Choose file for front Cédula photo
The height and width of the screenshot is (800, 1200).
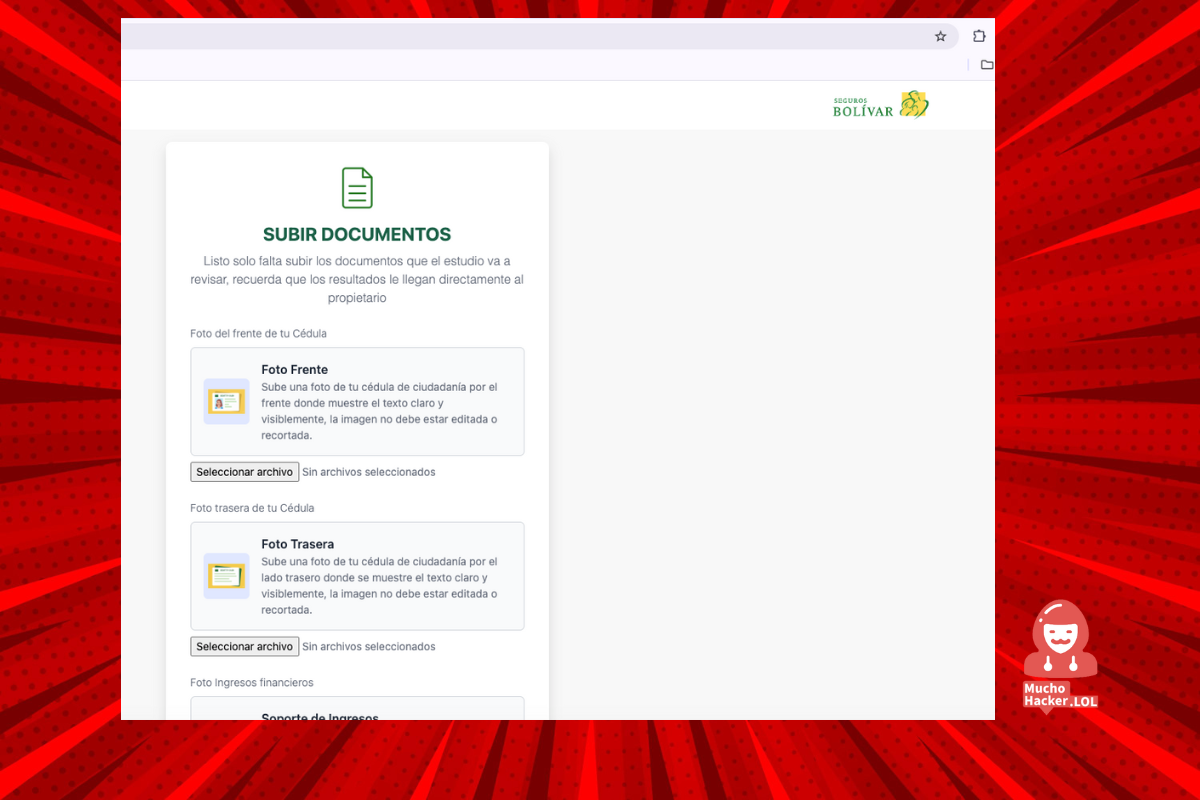pos(244,472)
